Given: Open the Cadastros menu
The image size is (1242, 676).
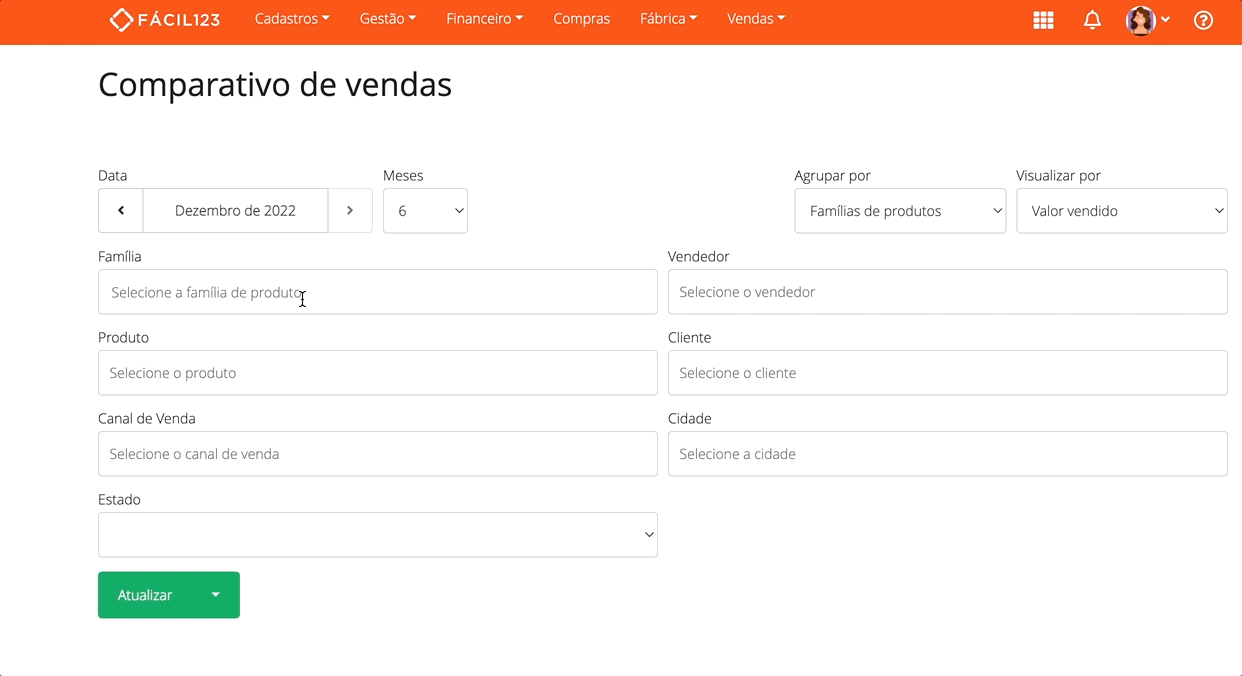Looking at the screenshot, I should 292,19.
